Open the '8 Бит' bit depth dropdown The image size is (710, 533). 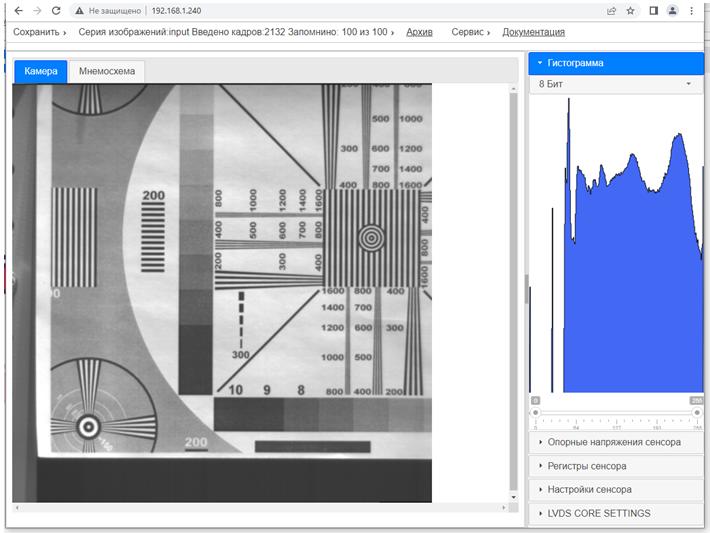click(615, 84)
